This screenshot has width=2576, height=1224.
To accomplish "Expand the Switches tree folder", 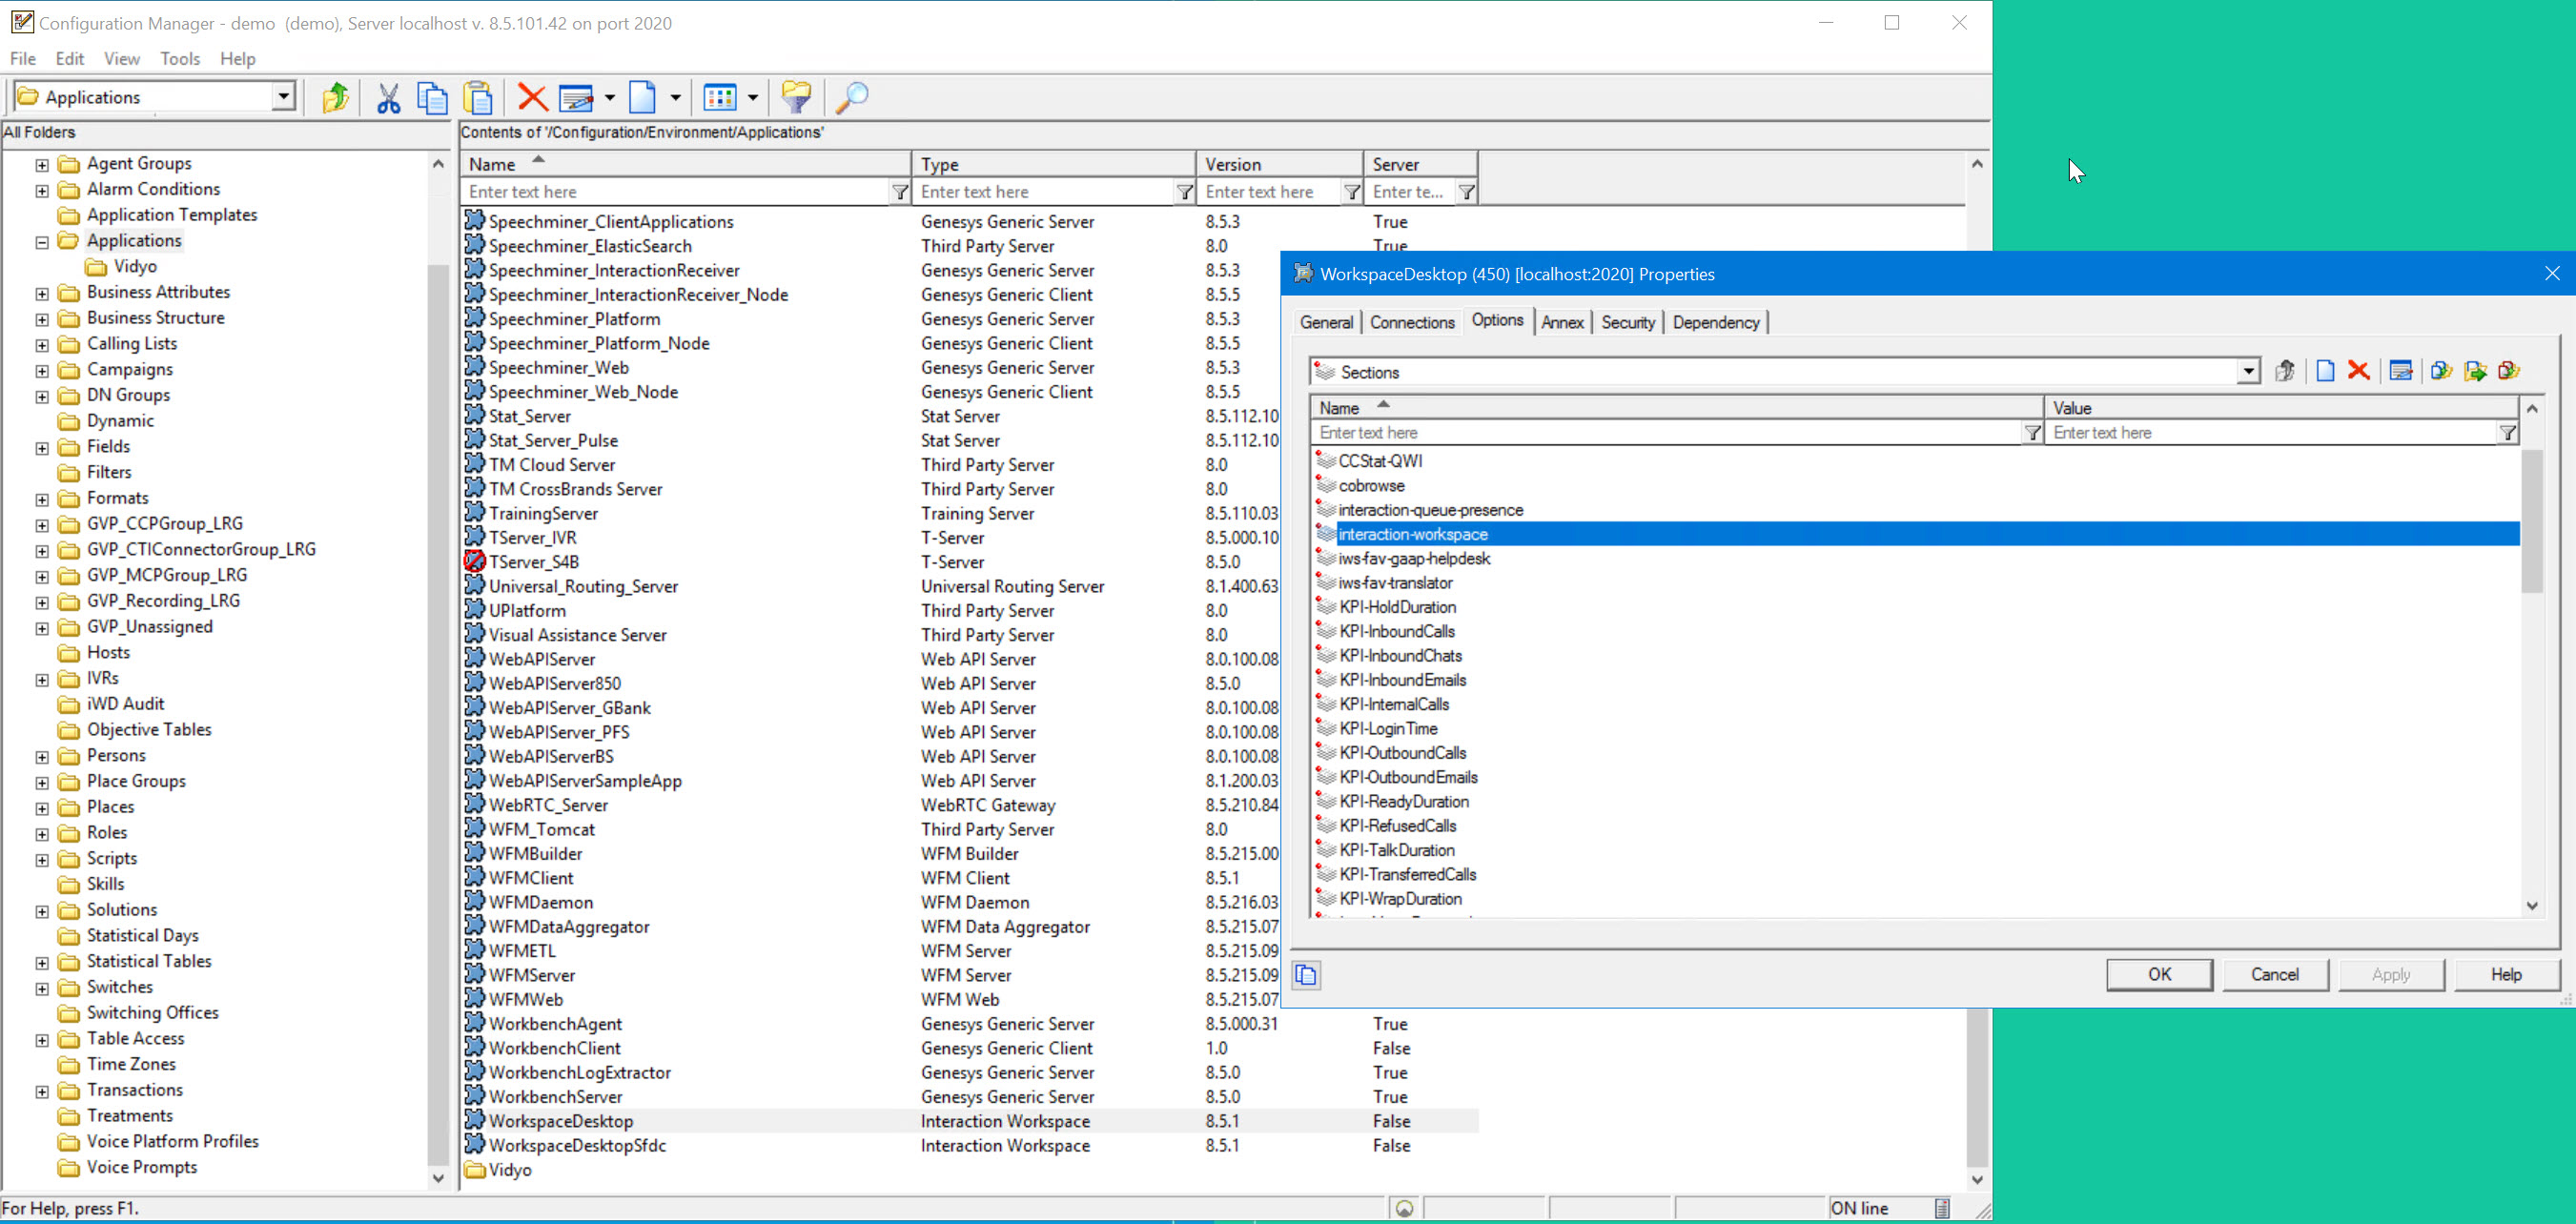I will (x=42, y=988).
